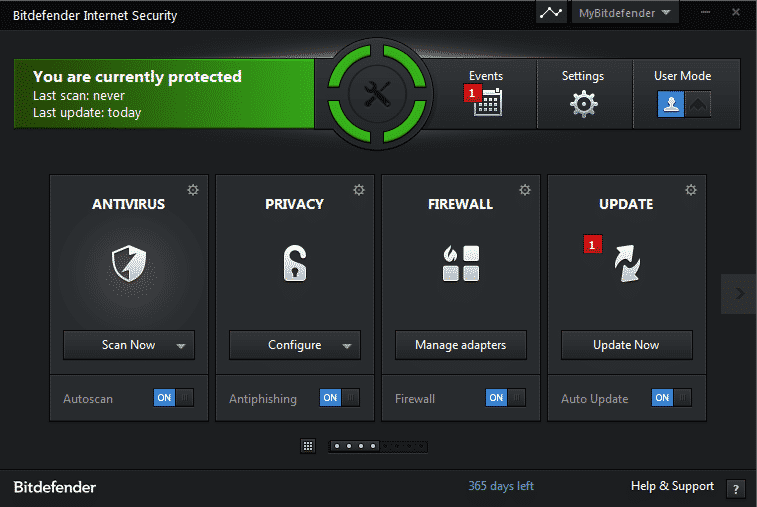The width and height of the screenshot is (757, 507).
Task: Click the Firewall blocks icon
Action: 461,263
